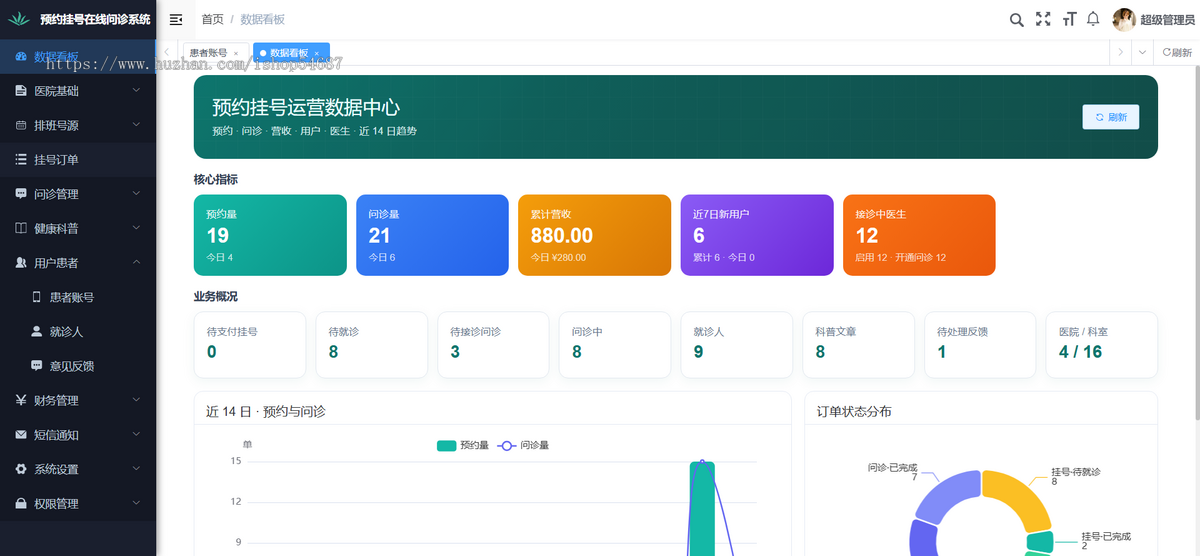Click 短信通知 envelope icon
1200x556 pixels.
coord(22,435)
